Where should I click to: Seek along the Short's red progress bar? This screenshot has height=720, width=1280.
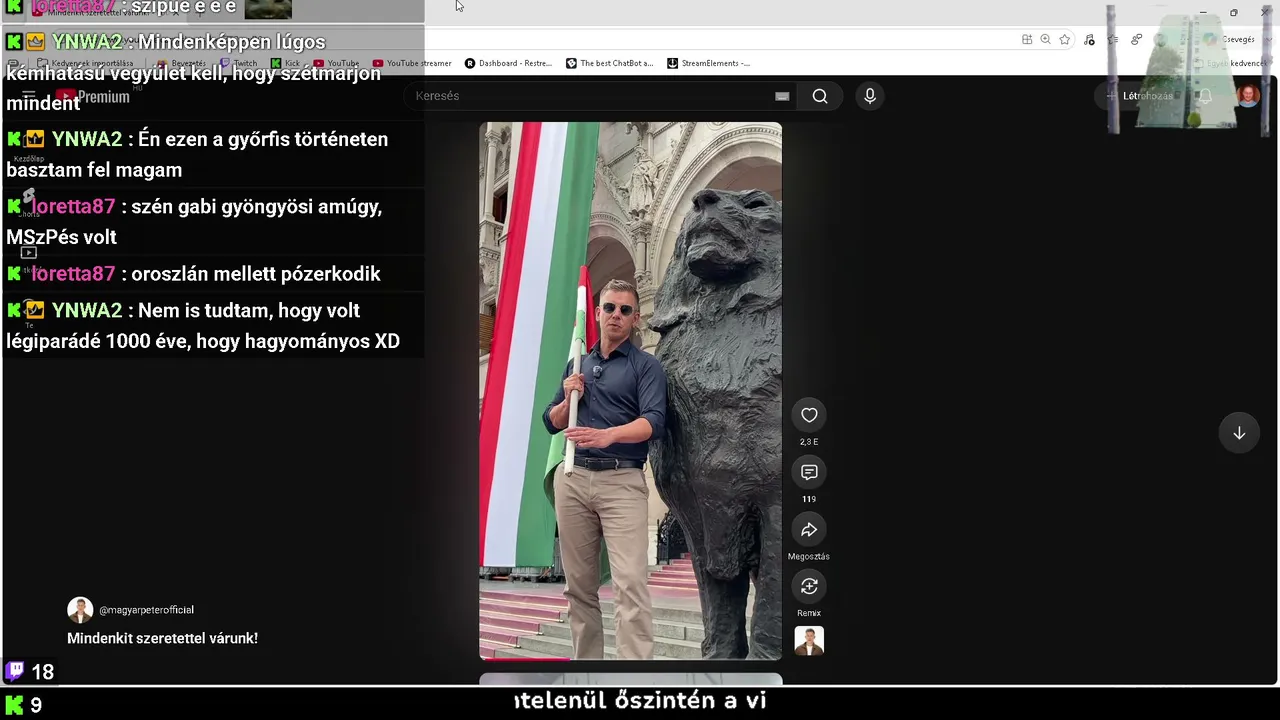(630, 658)
